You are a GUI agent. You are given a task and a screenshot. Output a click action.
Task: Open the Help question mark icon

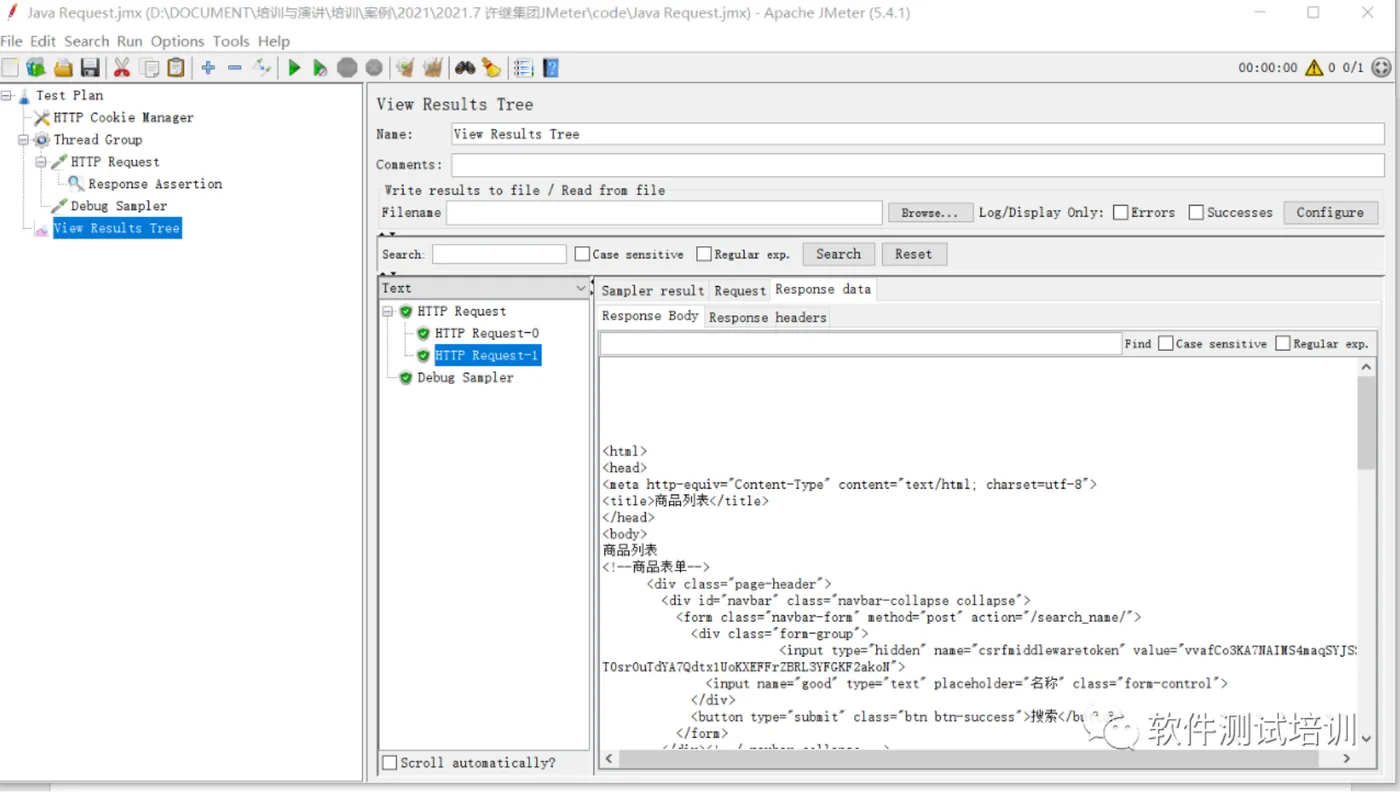(551, 68)
